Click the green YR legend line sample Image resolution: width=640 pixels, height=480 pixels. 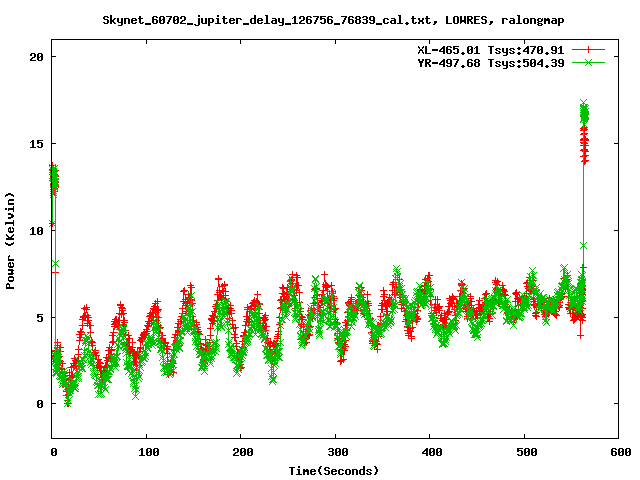point(588,62)
